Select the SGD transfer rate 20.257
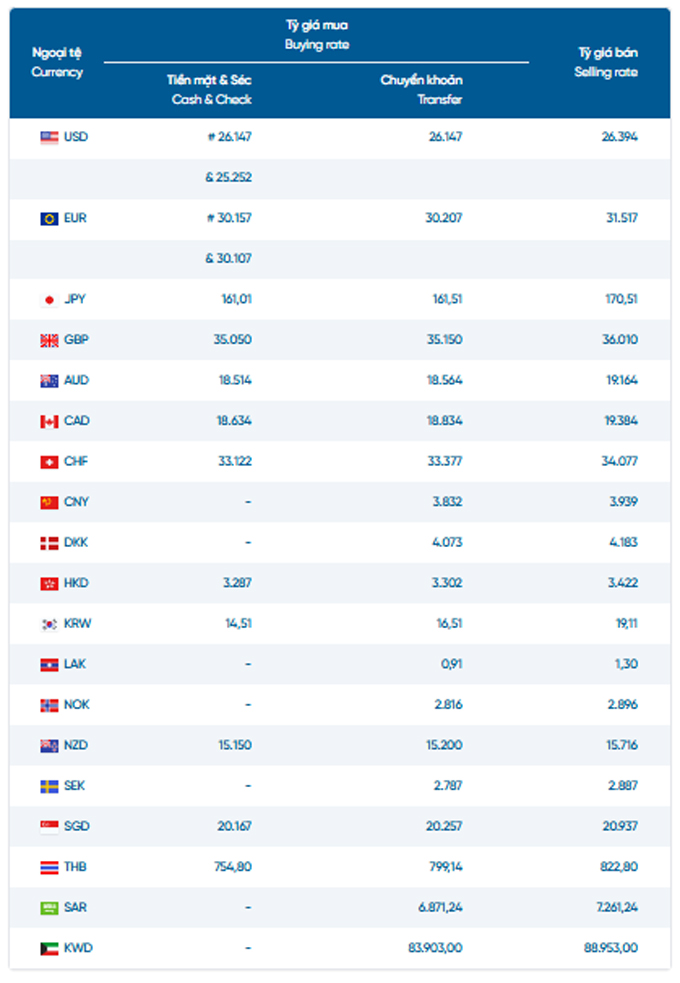Screen dimensions: 680x983 point(444,826)
